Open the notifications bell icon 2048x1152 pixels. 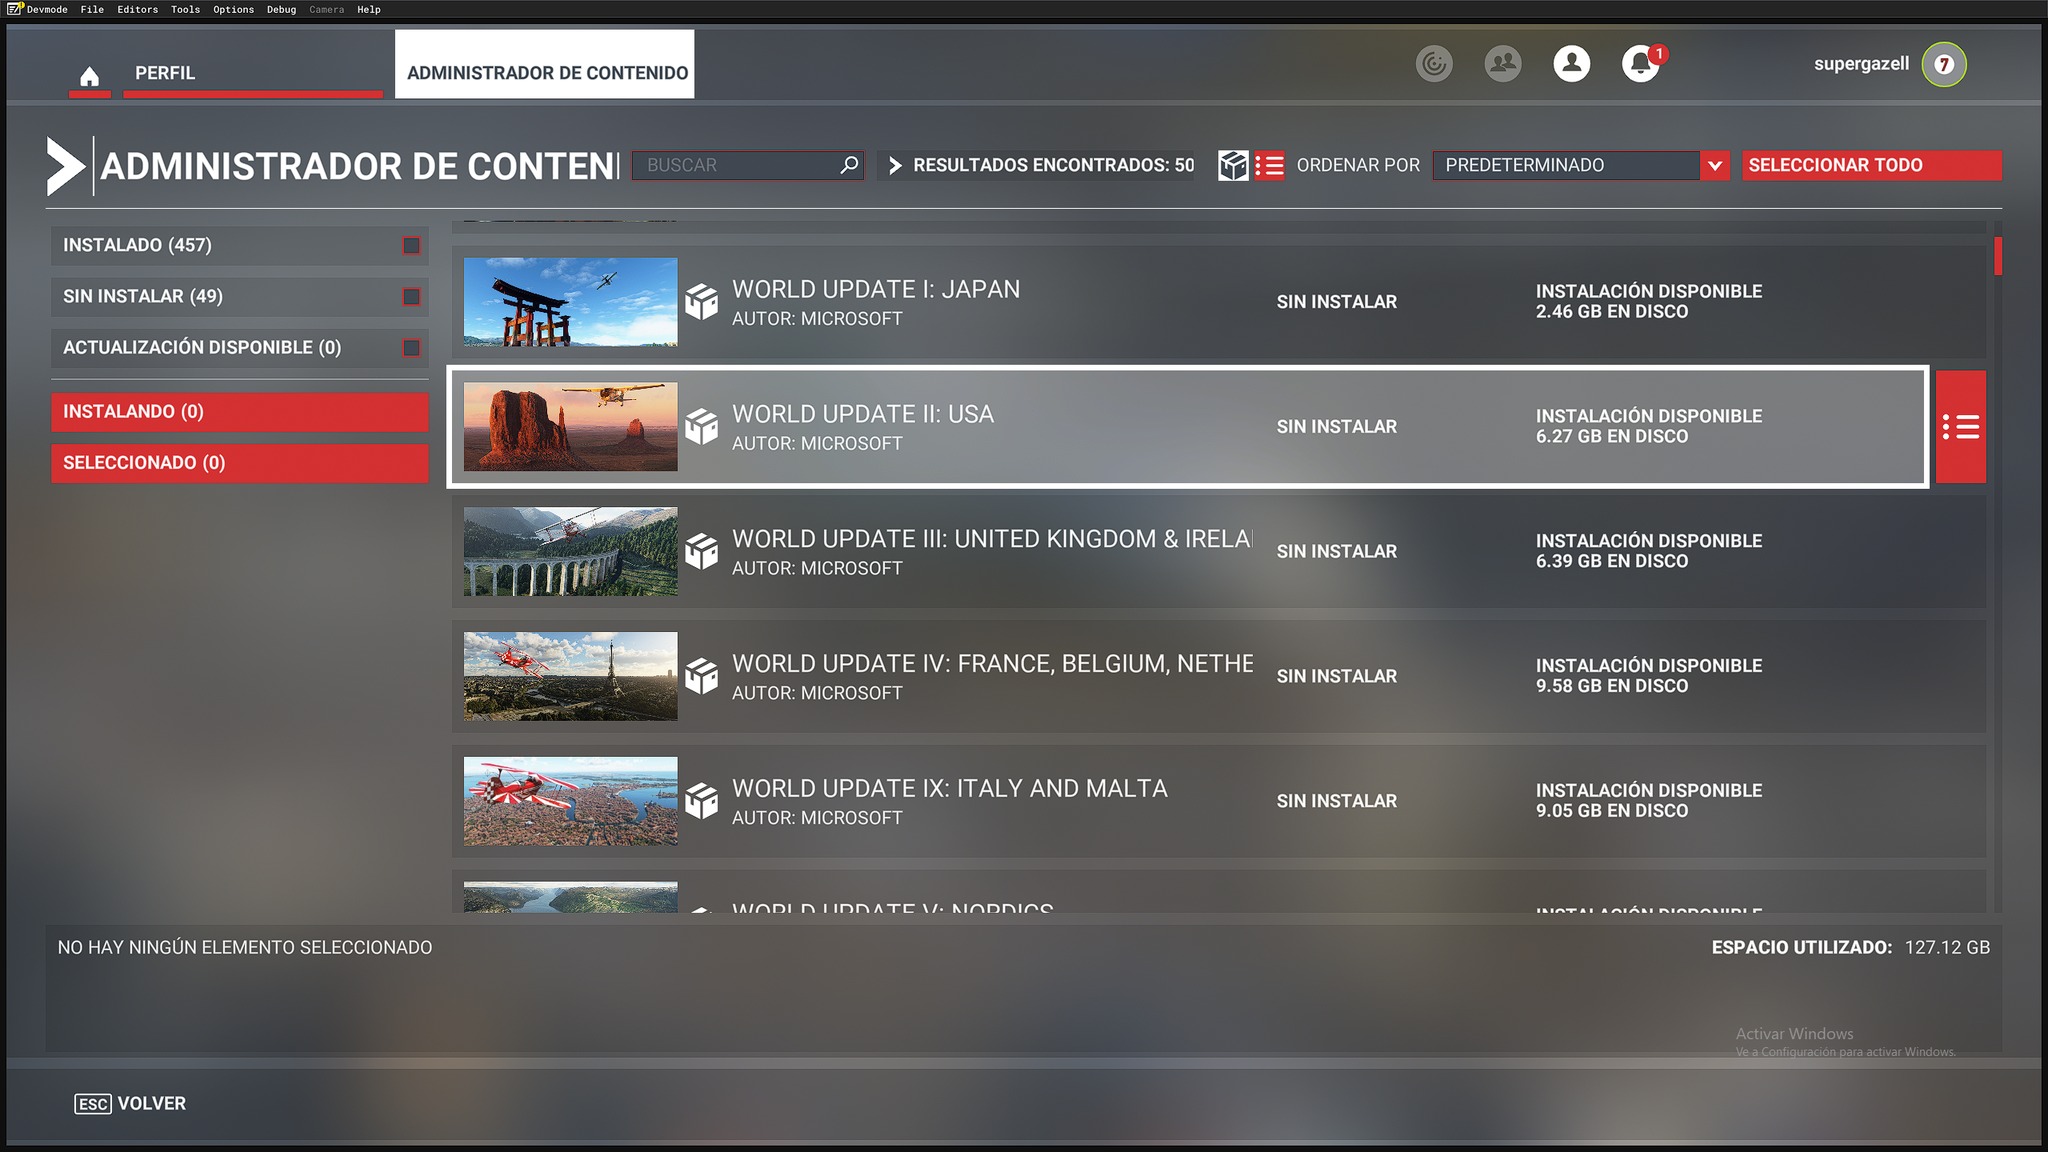(x=1640, y=64)
